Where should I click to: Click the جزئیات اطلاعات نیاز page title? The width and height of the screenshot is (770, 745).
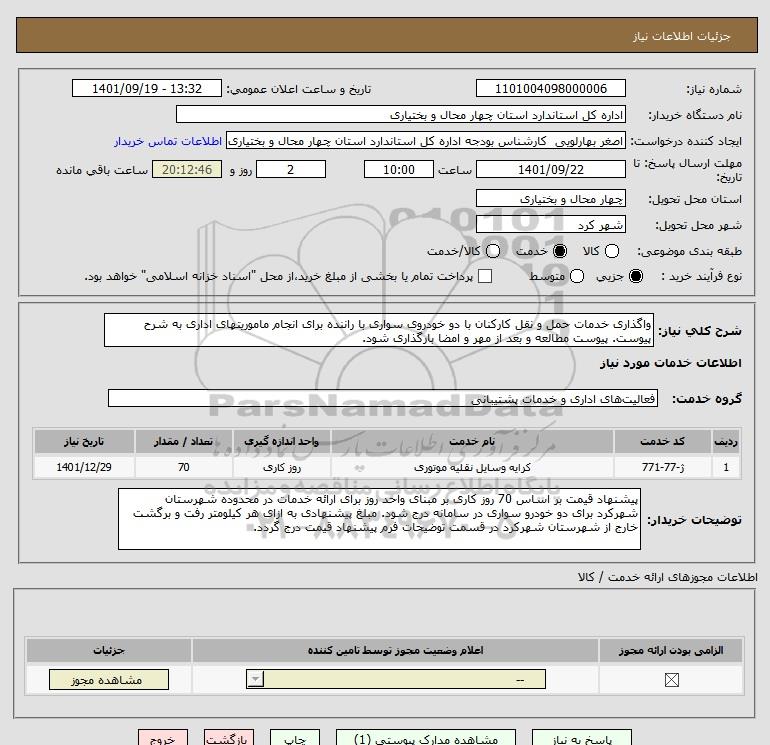(682, 36)
